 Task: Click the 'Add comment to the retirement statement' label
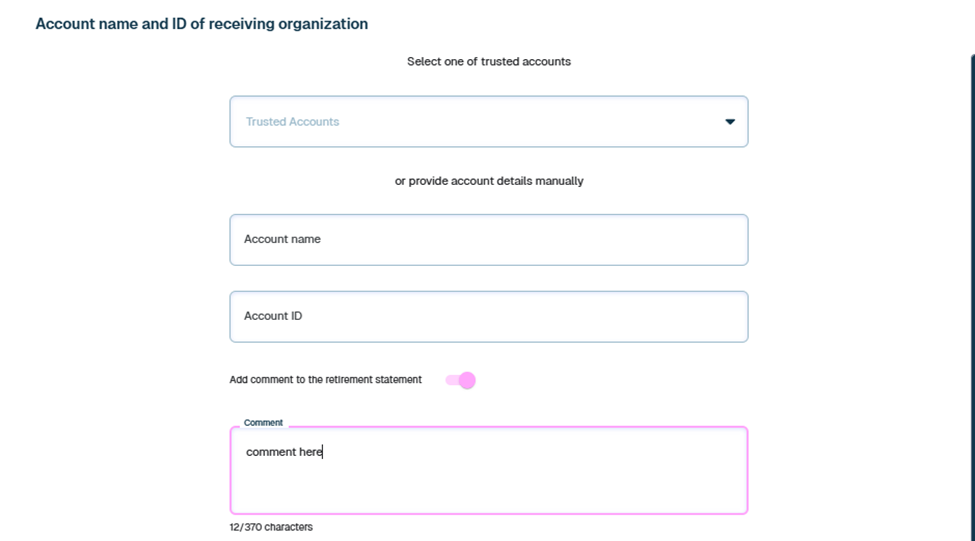pos(325,380)
